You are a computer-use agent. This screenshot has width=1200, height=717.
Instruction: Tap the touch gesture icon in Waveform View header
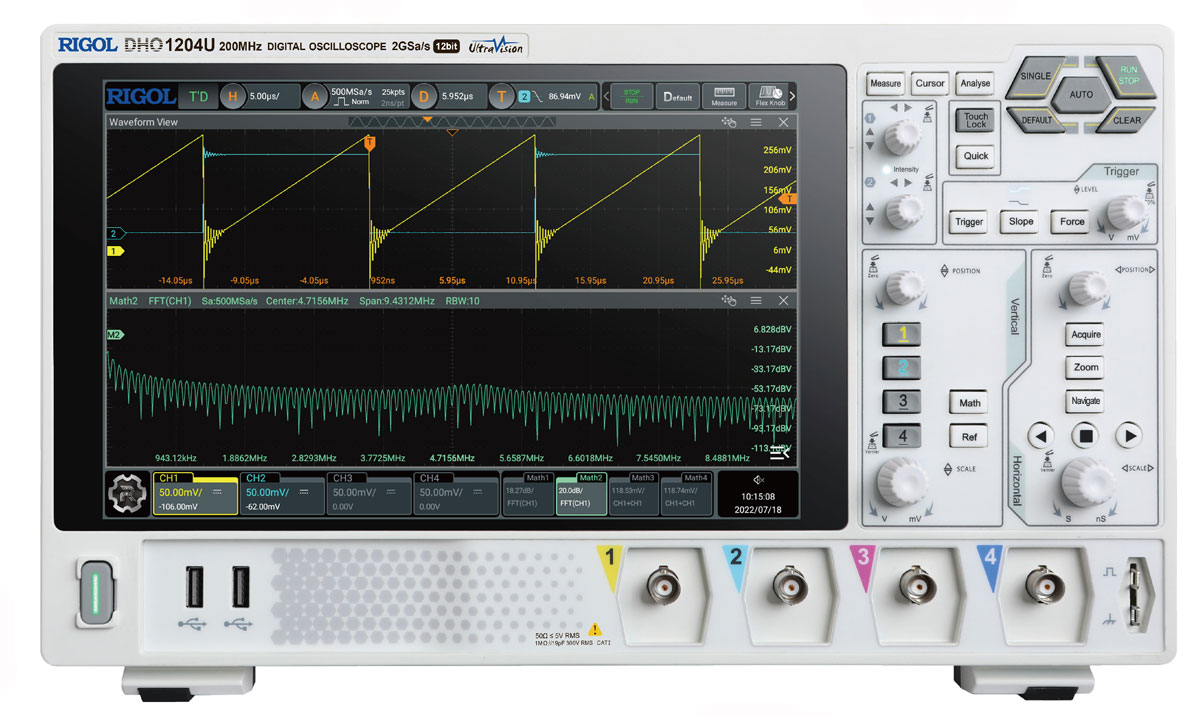729,122
